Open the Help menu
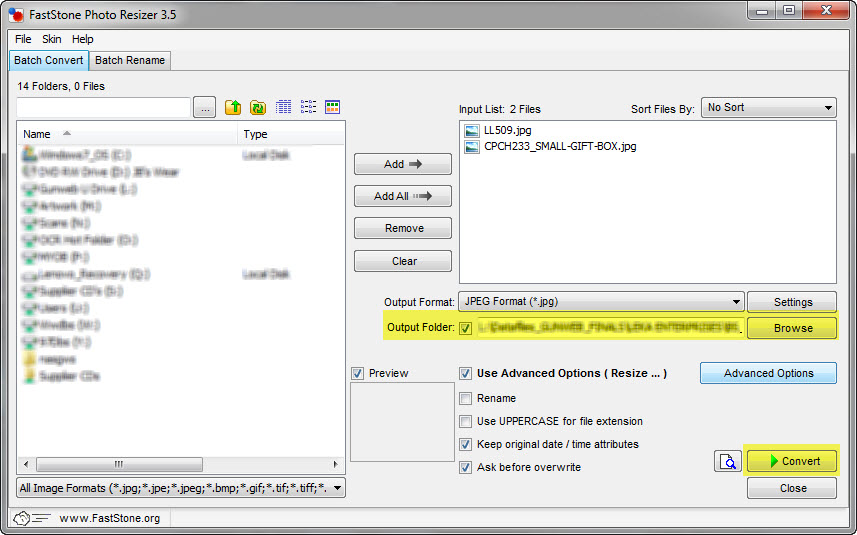 [x=83, y=39]
